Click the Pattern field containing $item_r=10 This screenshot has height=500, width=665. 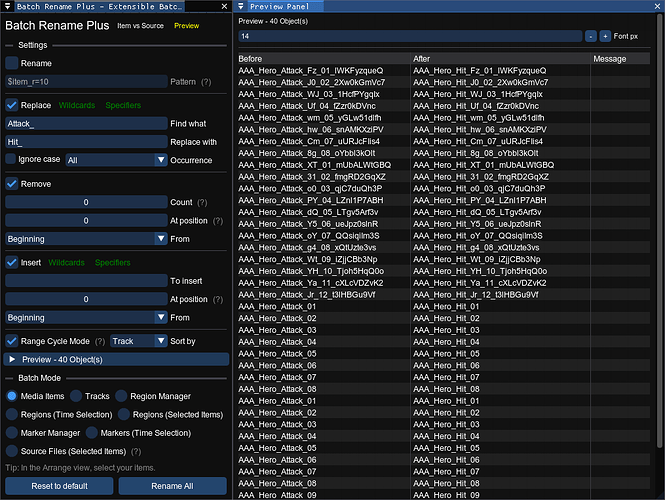86,82
